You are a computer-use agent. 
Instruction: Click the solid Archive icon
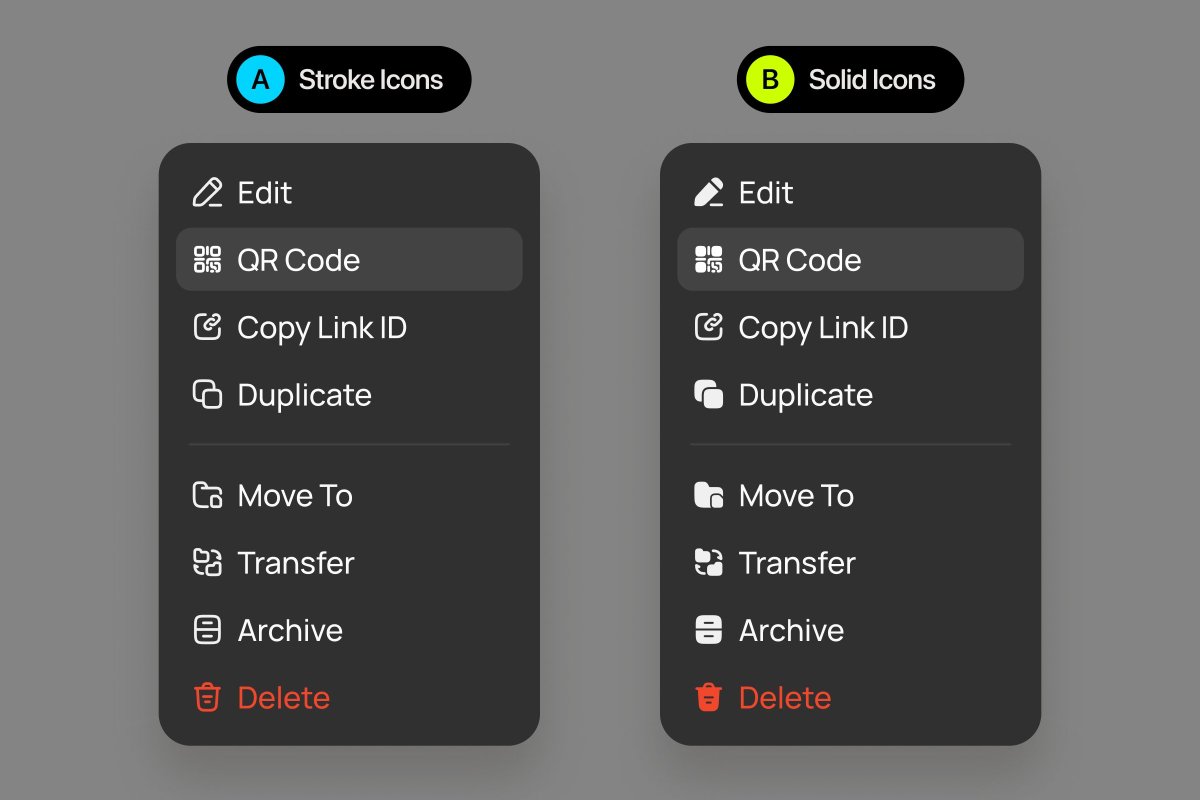pos(708,630)
